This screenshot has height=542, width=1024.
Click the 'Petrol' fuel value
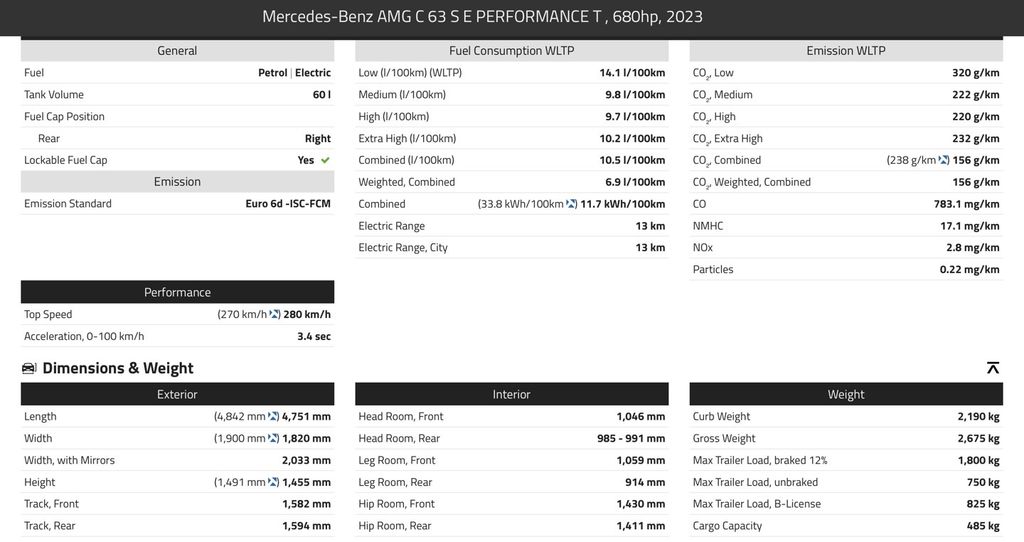point(272,72)
